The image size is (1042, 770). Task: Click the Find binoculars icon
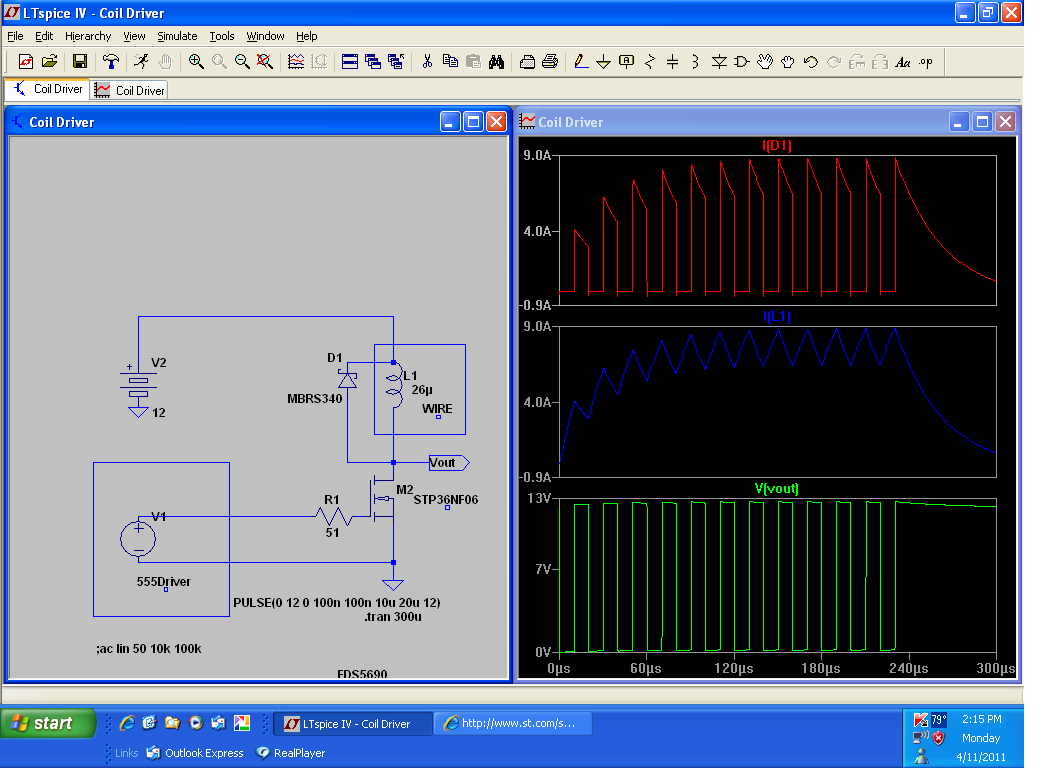496,62
